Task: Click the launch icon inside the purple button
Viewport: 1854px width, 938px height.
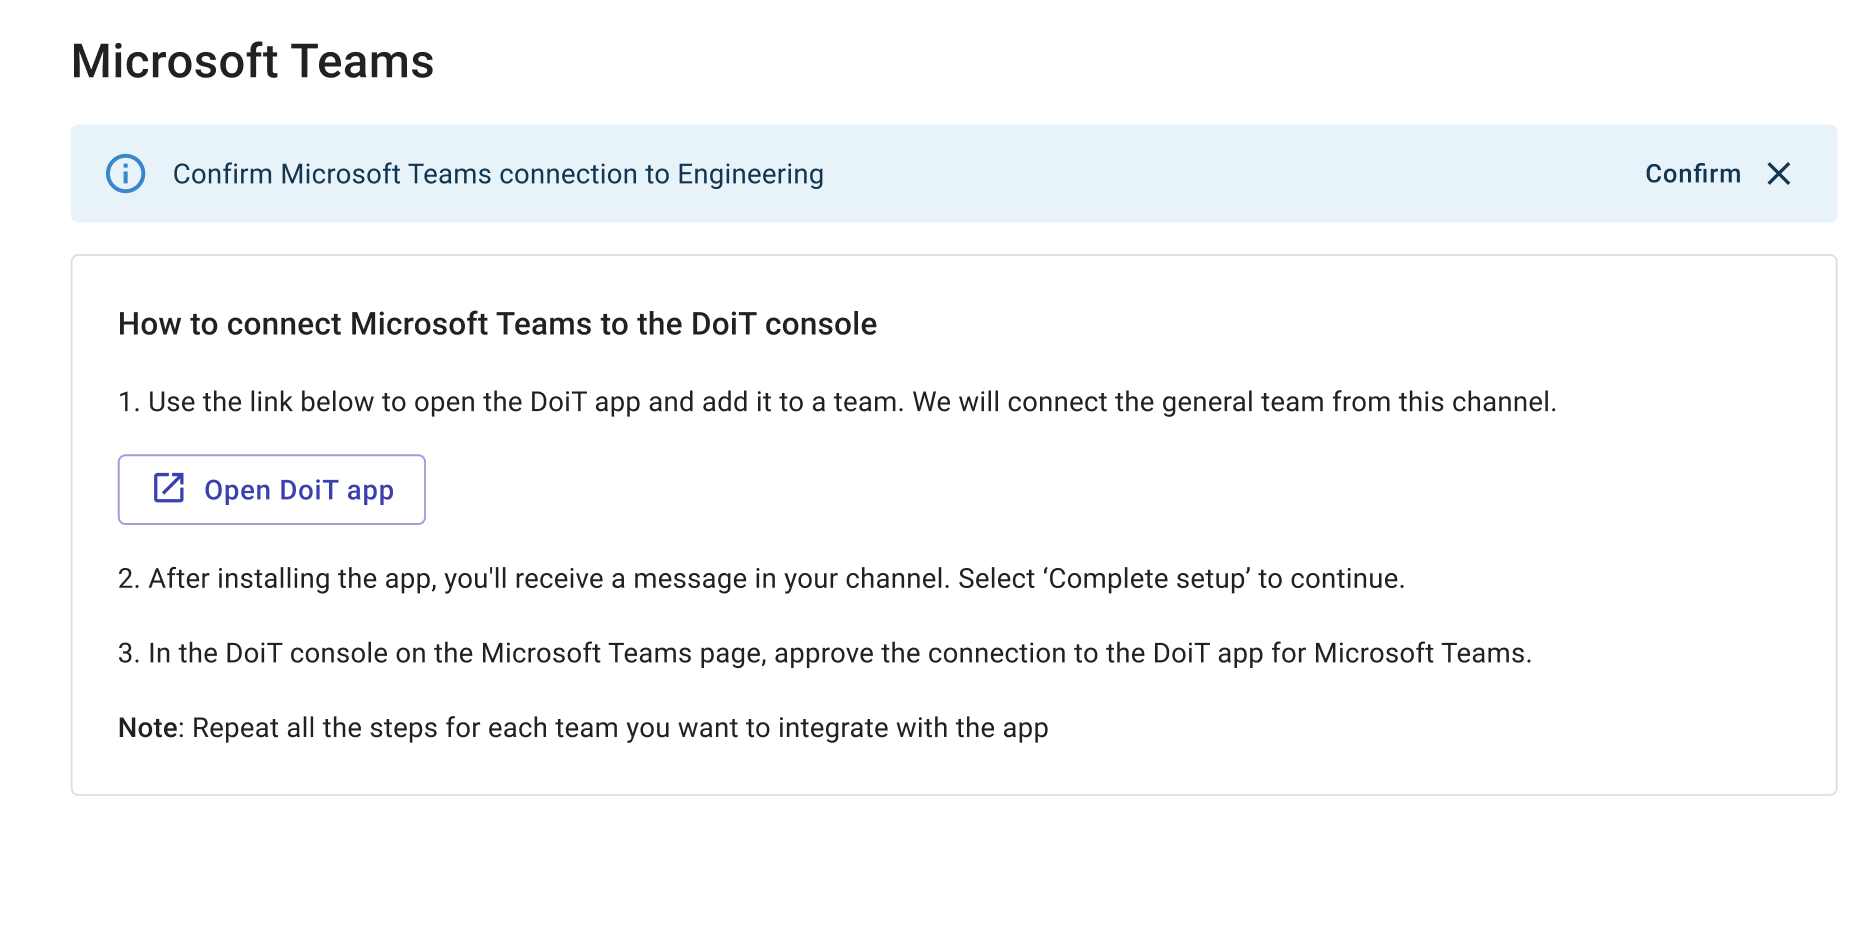Action: point(168,489)
